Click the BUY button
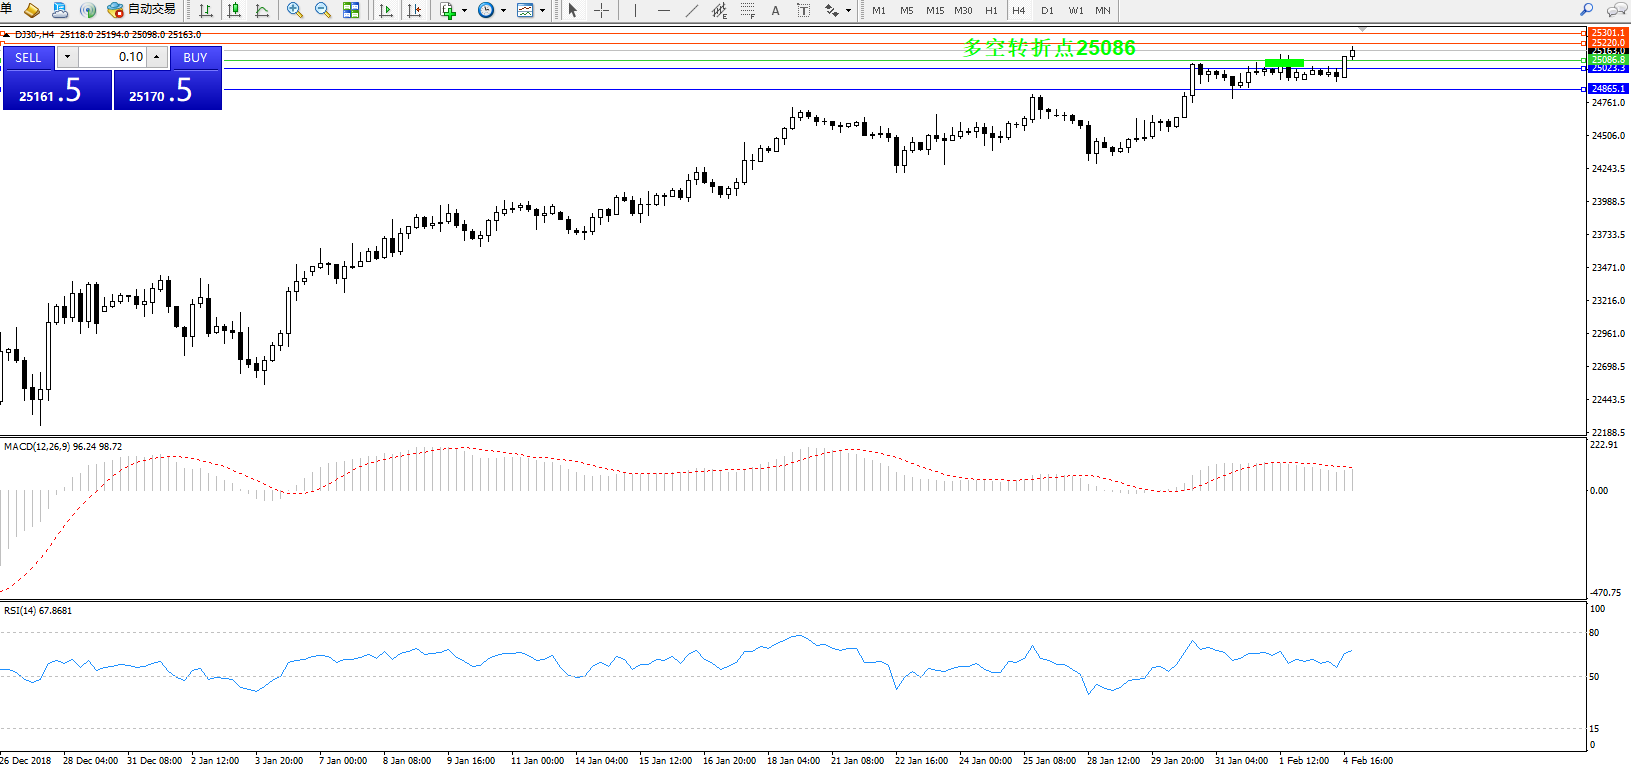 [x=195, y=58]
